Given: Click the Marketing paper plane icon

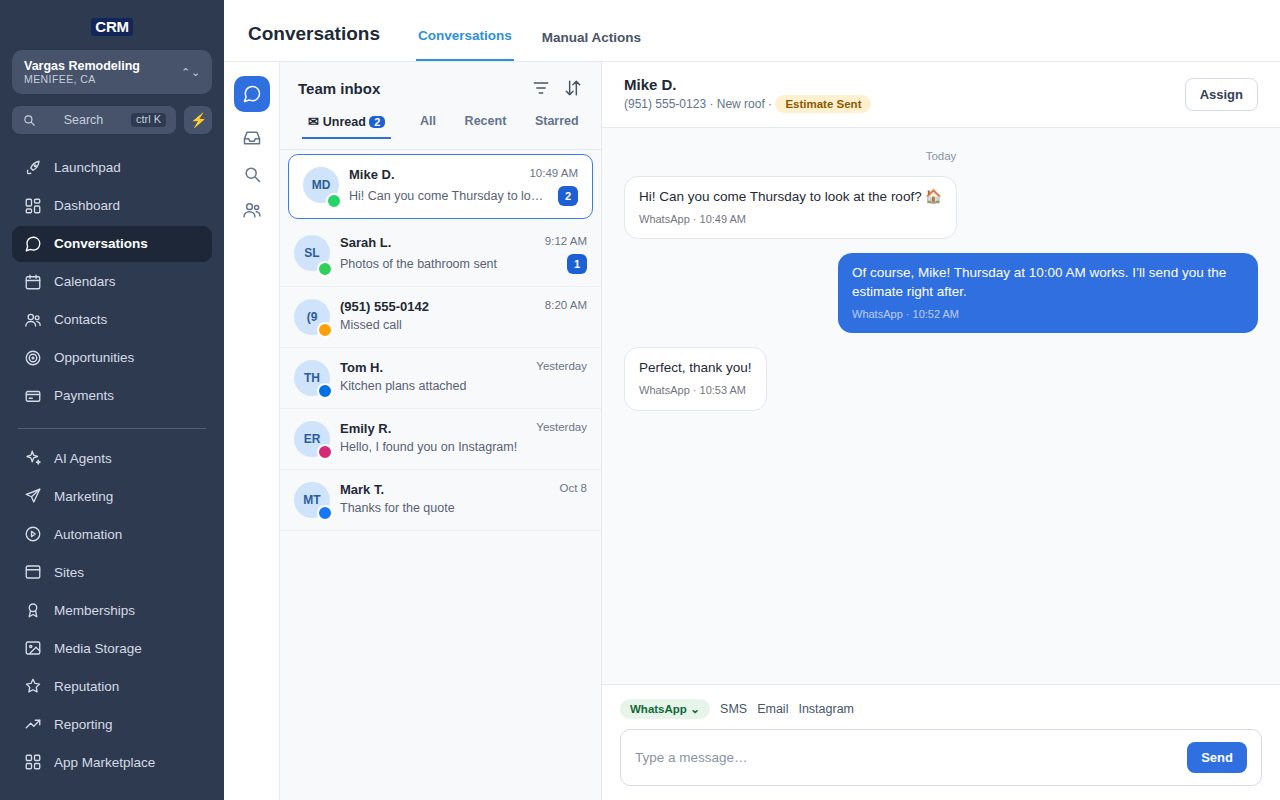Looking at the screenshot, I should pos(33,497).
